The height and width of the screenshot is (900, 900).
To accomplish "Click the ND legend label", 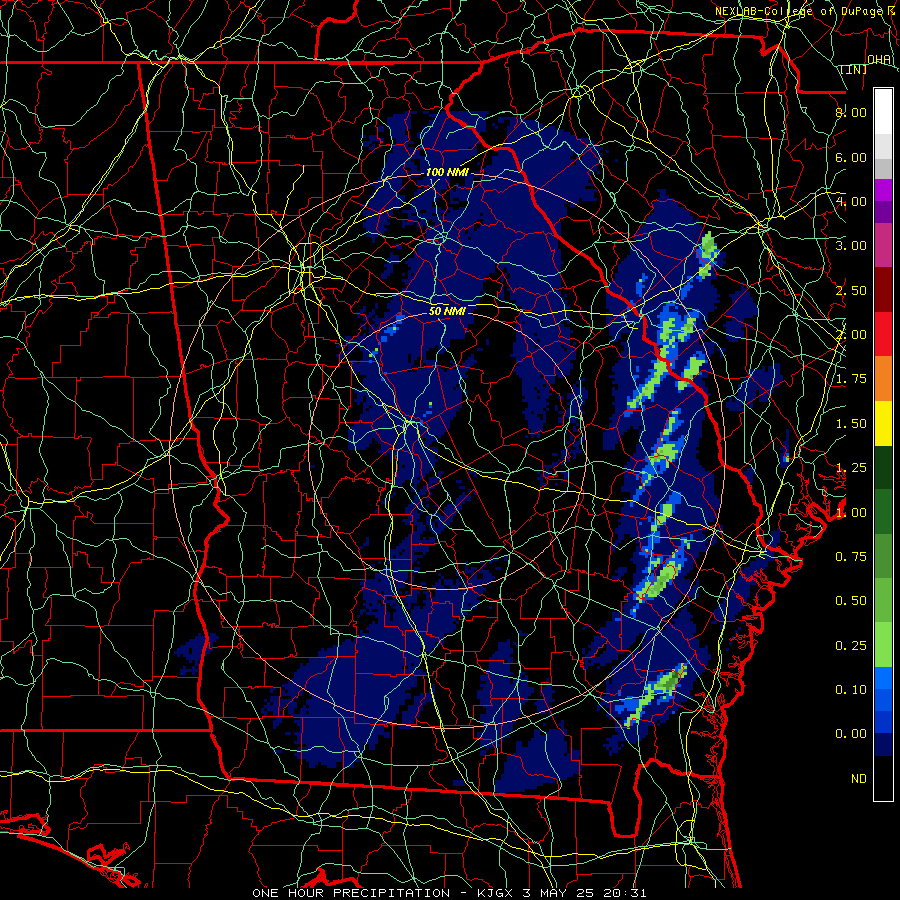I will click(x=859, y=779).
